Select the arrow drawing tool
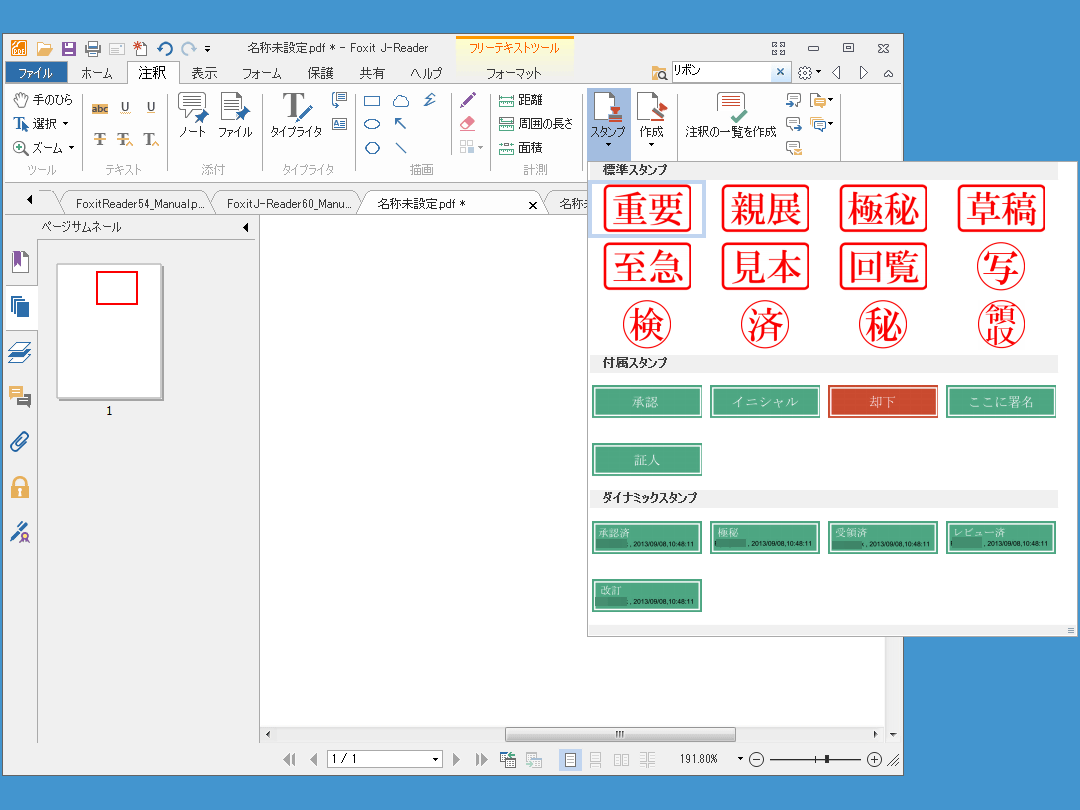 401,124
